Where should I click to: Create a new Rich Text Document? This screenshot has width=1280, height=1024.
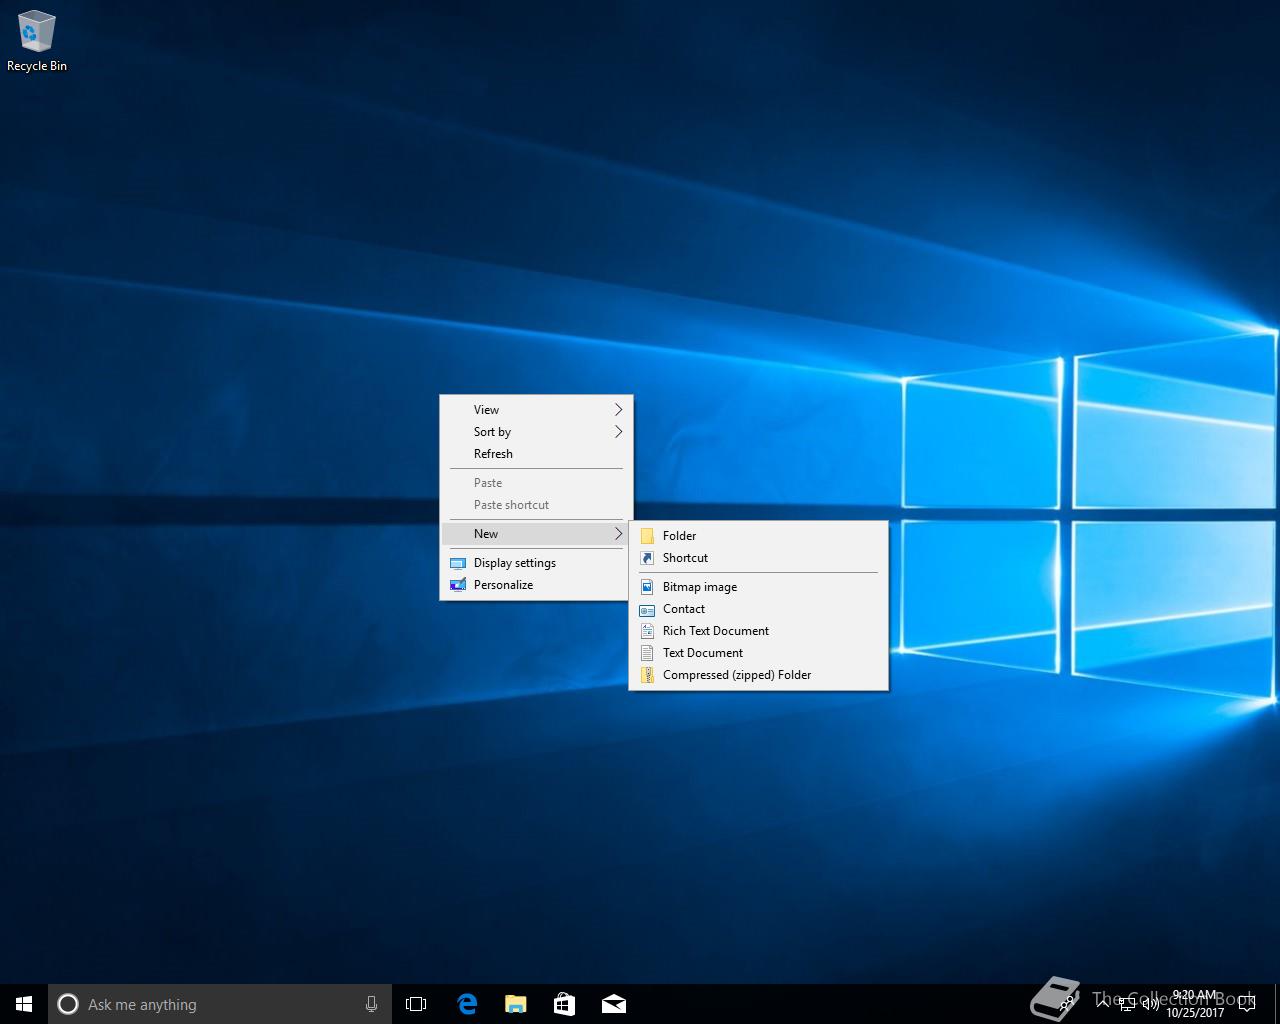point(759,631)
